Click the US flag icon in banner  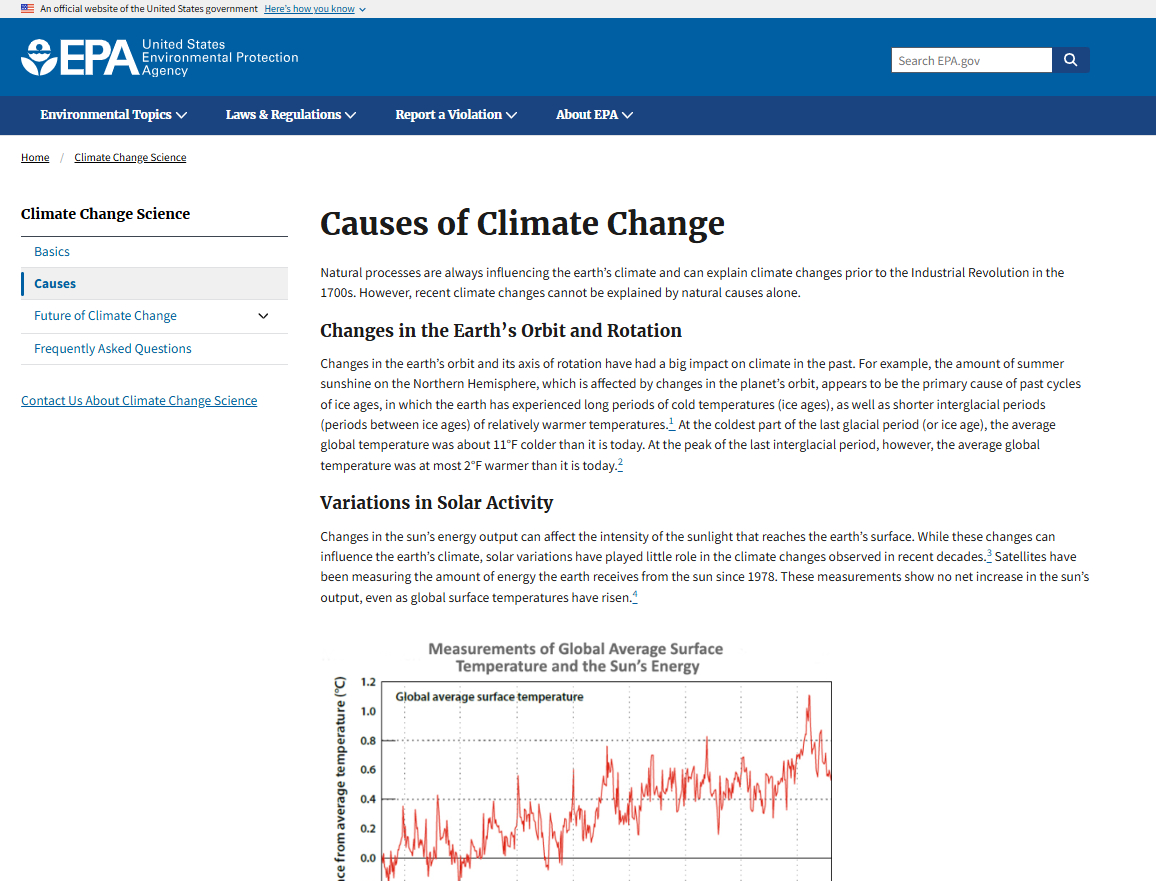27,9
